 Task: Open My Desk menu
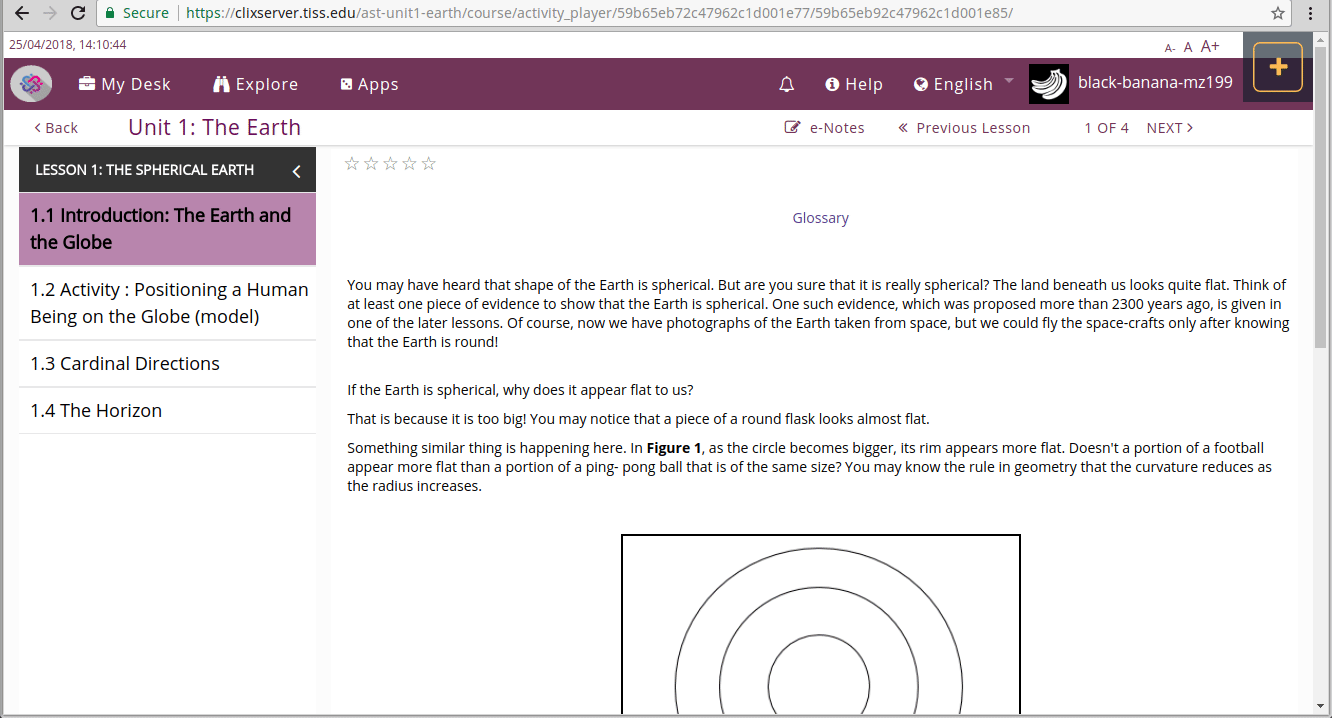(125, 85)
